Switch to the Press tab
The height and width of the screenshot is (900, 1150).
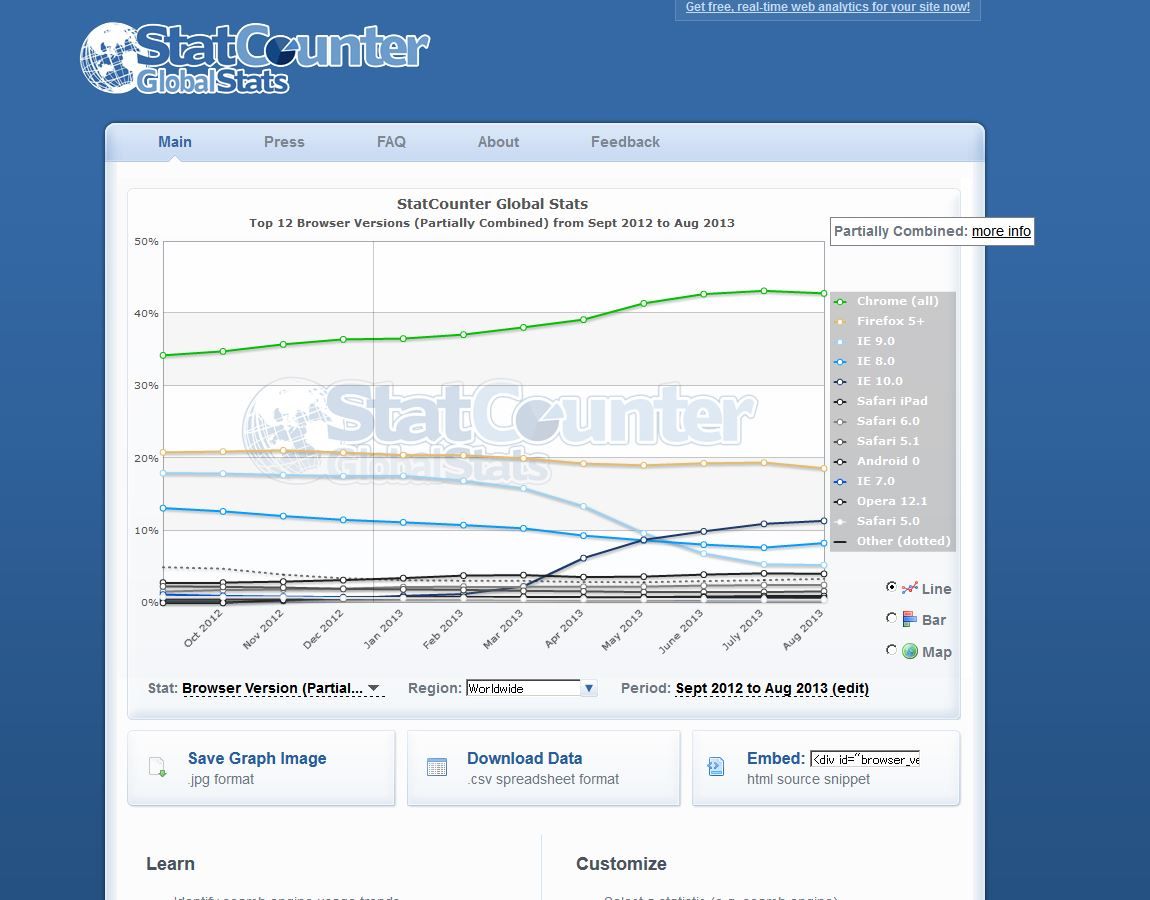pos(284,141)
